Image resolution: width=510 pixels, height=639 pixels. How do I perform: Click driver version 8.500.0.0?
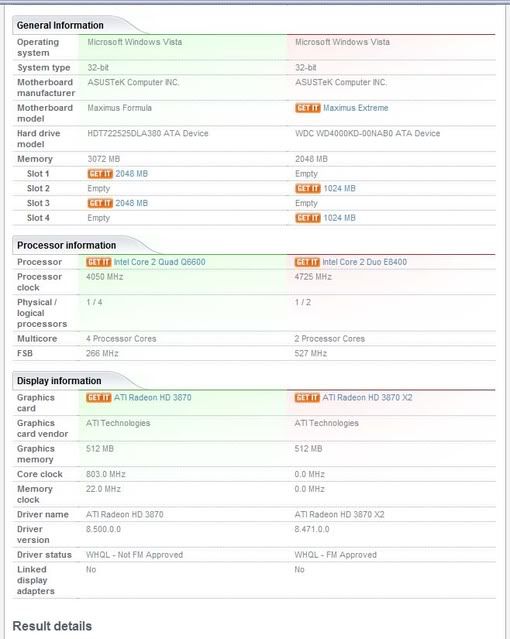(x=103, y=529)
